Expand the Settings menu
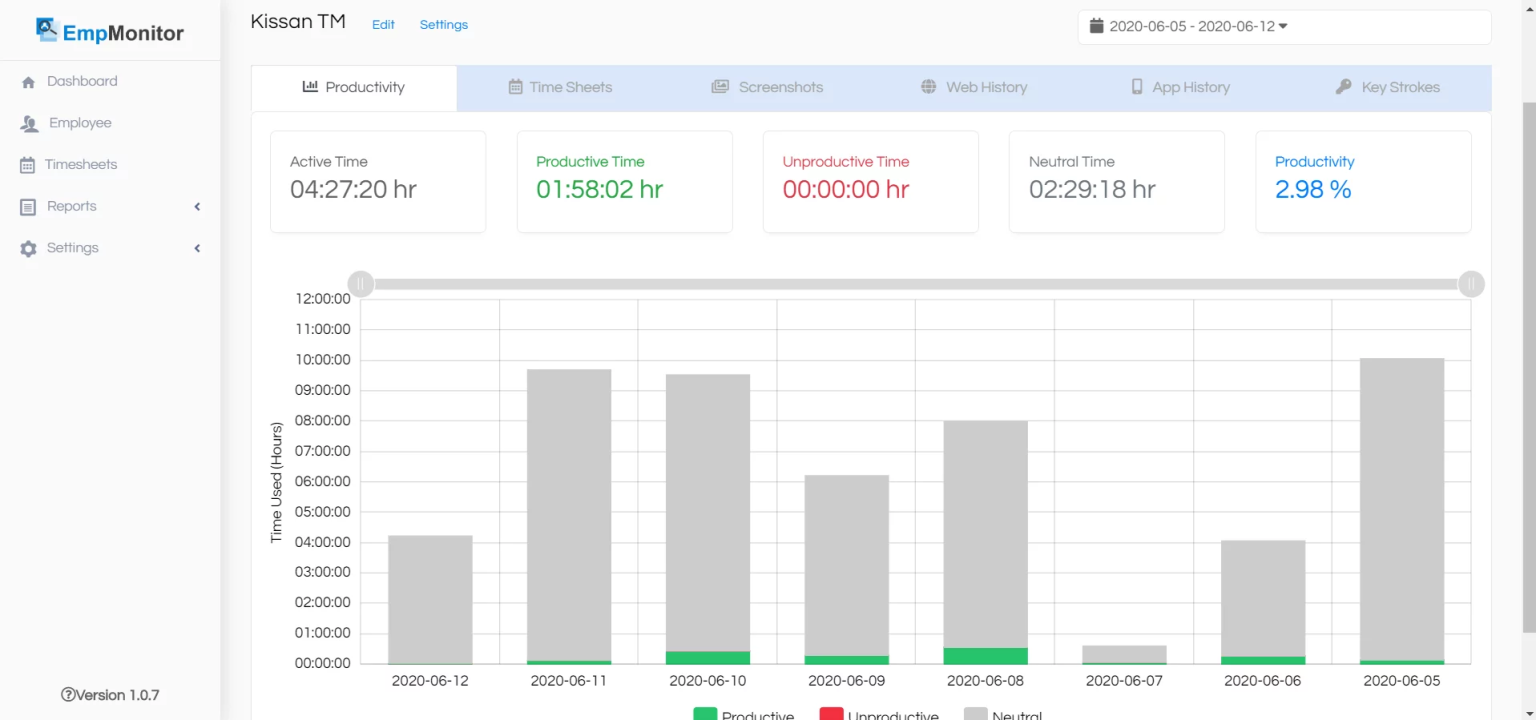 coord(197,247)
